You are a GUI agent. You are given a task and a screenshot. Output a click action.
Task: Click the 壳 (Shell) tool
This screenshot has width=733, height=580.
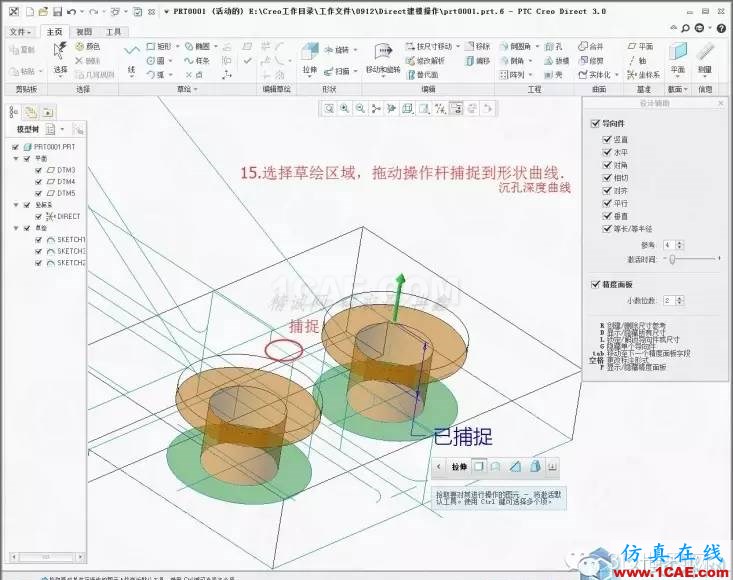tap(553, 75)
